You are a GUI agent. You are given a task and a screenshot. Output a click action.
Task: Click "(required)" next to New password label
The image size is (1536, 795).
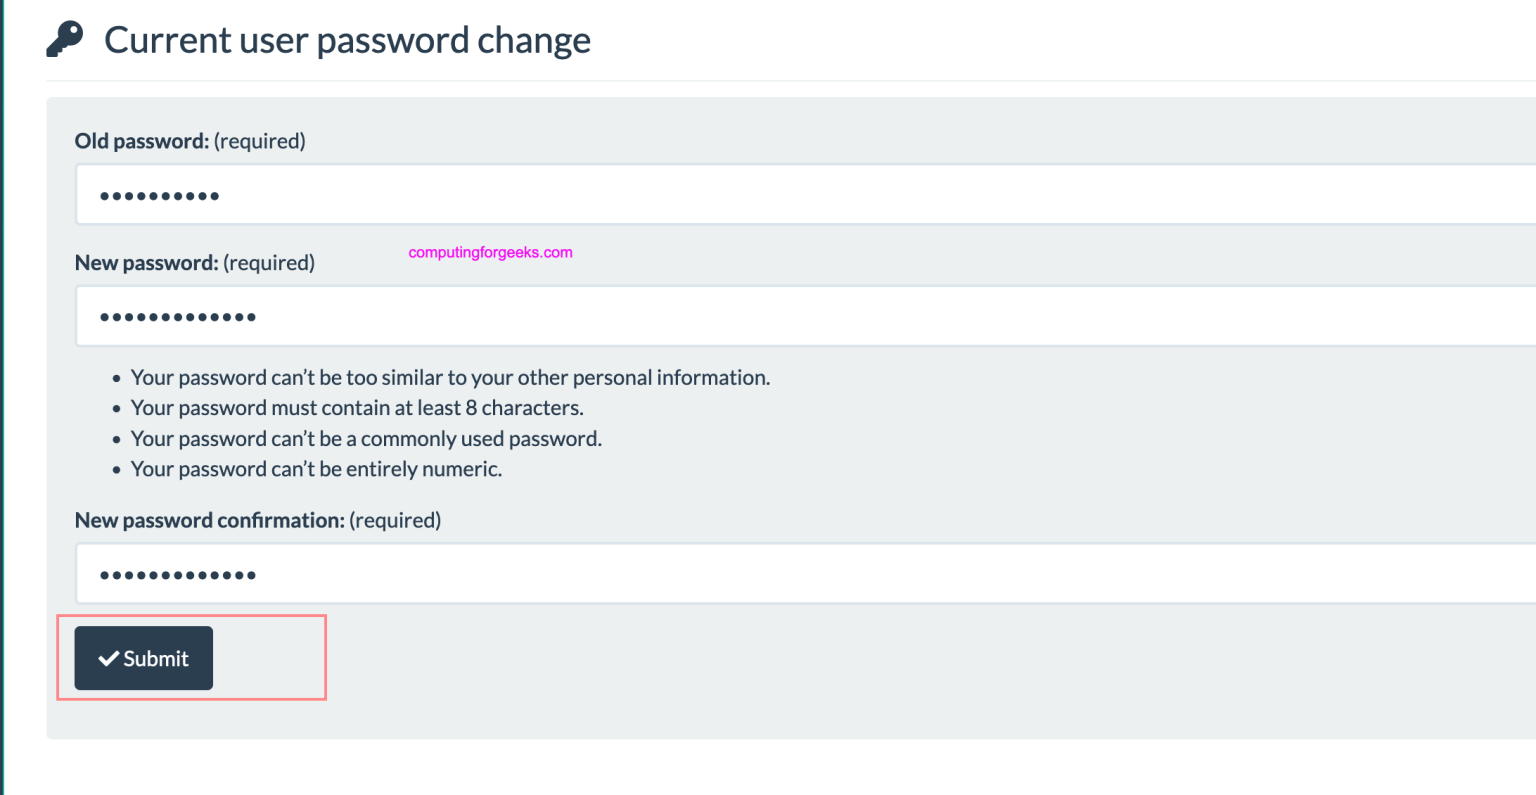[x=269, y=263]
